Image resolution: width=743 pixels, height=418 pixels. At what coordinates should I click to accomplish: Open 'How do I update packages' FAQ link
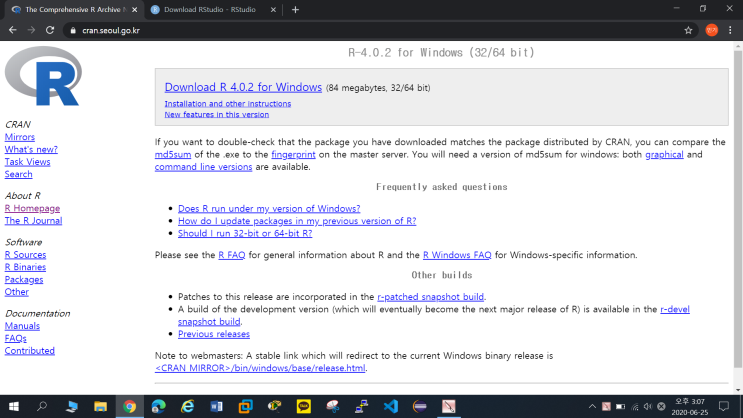click(x=297, y=221)
